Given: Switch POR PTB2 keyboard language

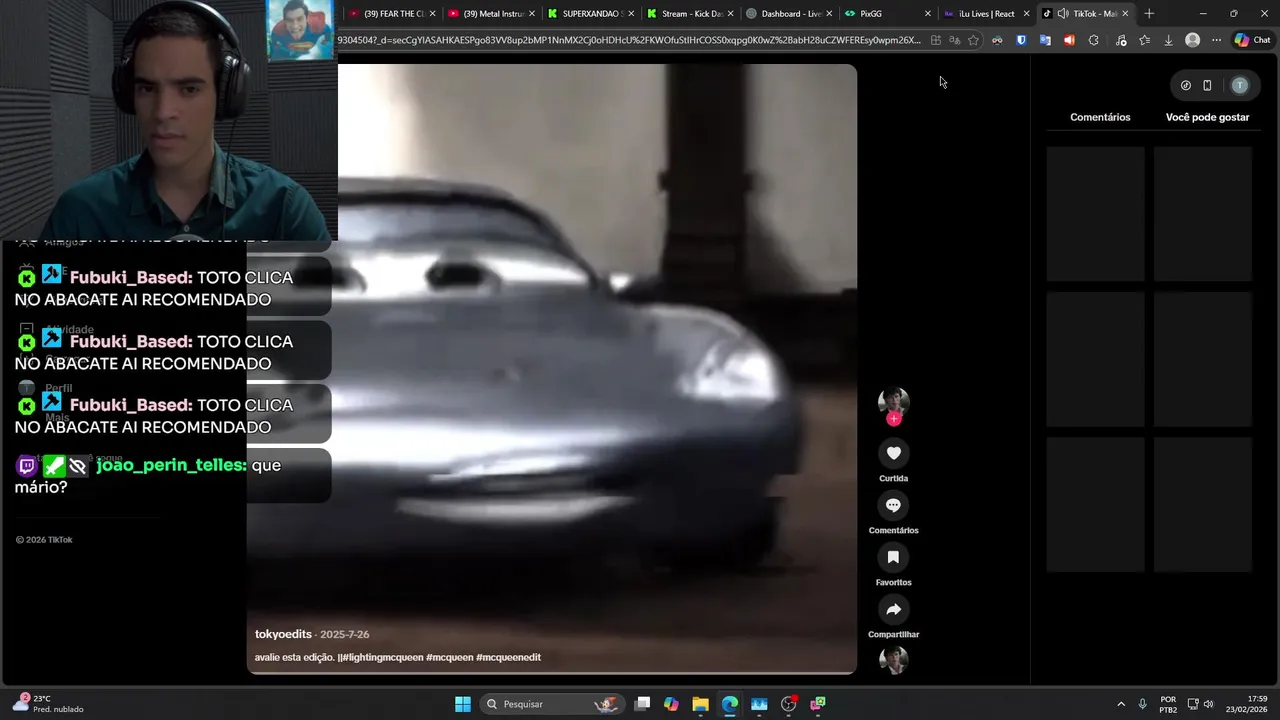Looking at the screenshot, I should click(x=1168, y=704).
